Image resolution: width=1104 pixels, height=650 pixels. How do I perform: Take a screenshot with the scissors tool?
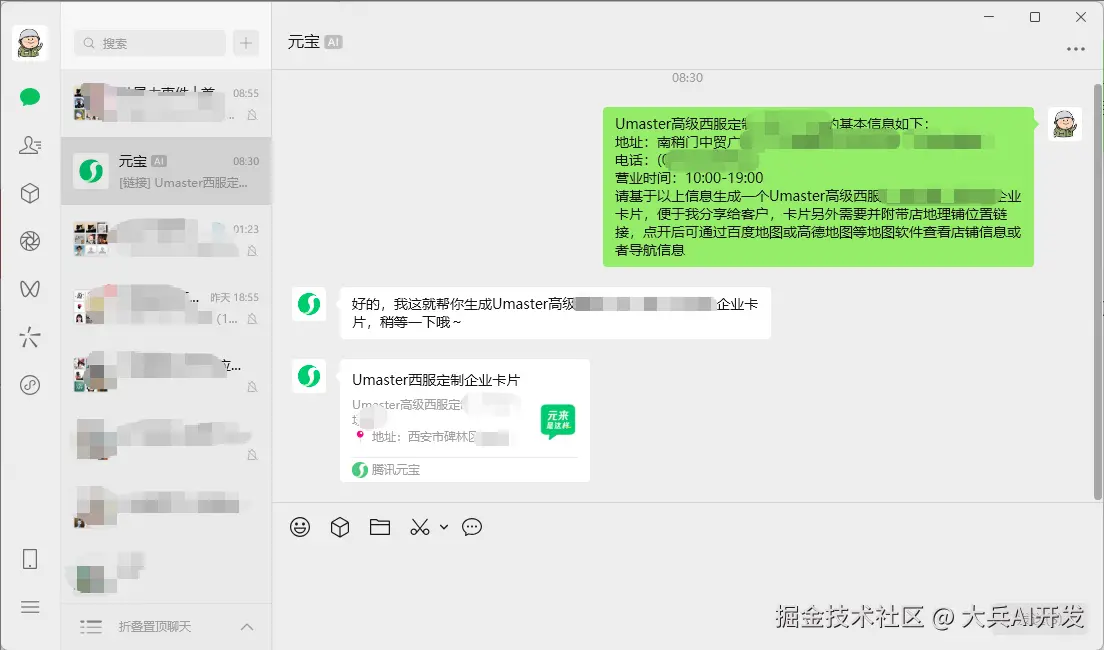coord(419,527)
